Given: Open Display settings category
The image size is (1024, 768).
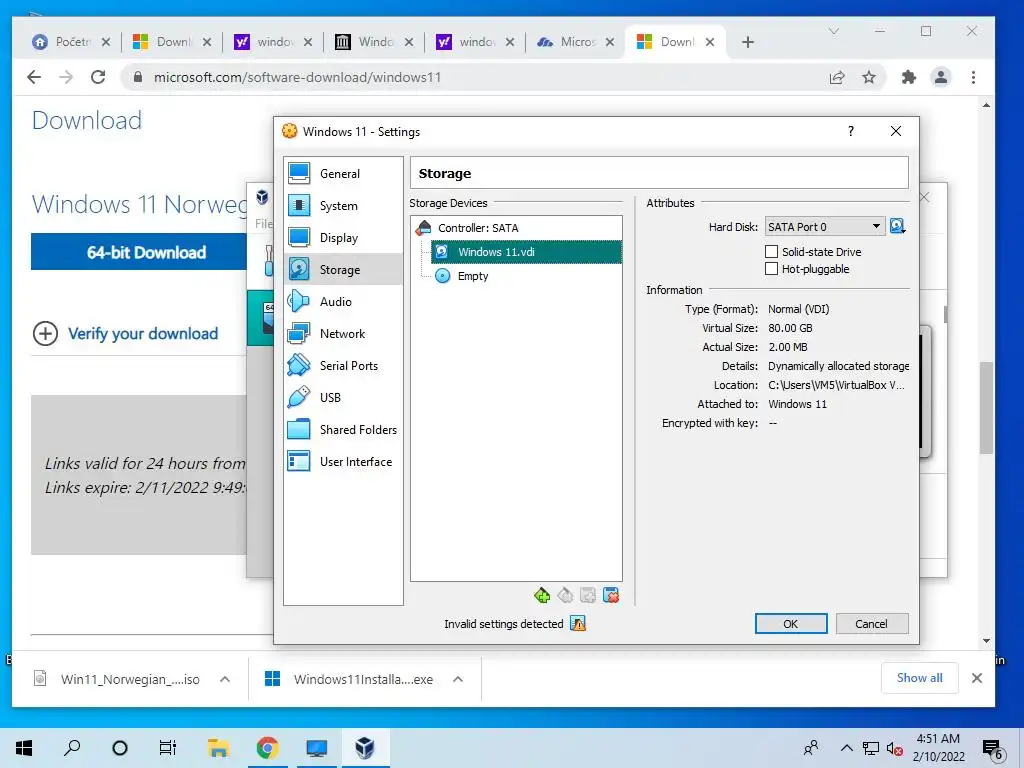Looking at the screenshot, I should tap(344, 237).
